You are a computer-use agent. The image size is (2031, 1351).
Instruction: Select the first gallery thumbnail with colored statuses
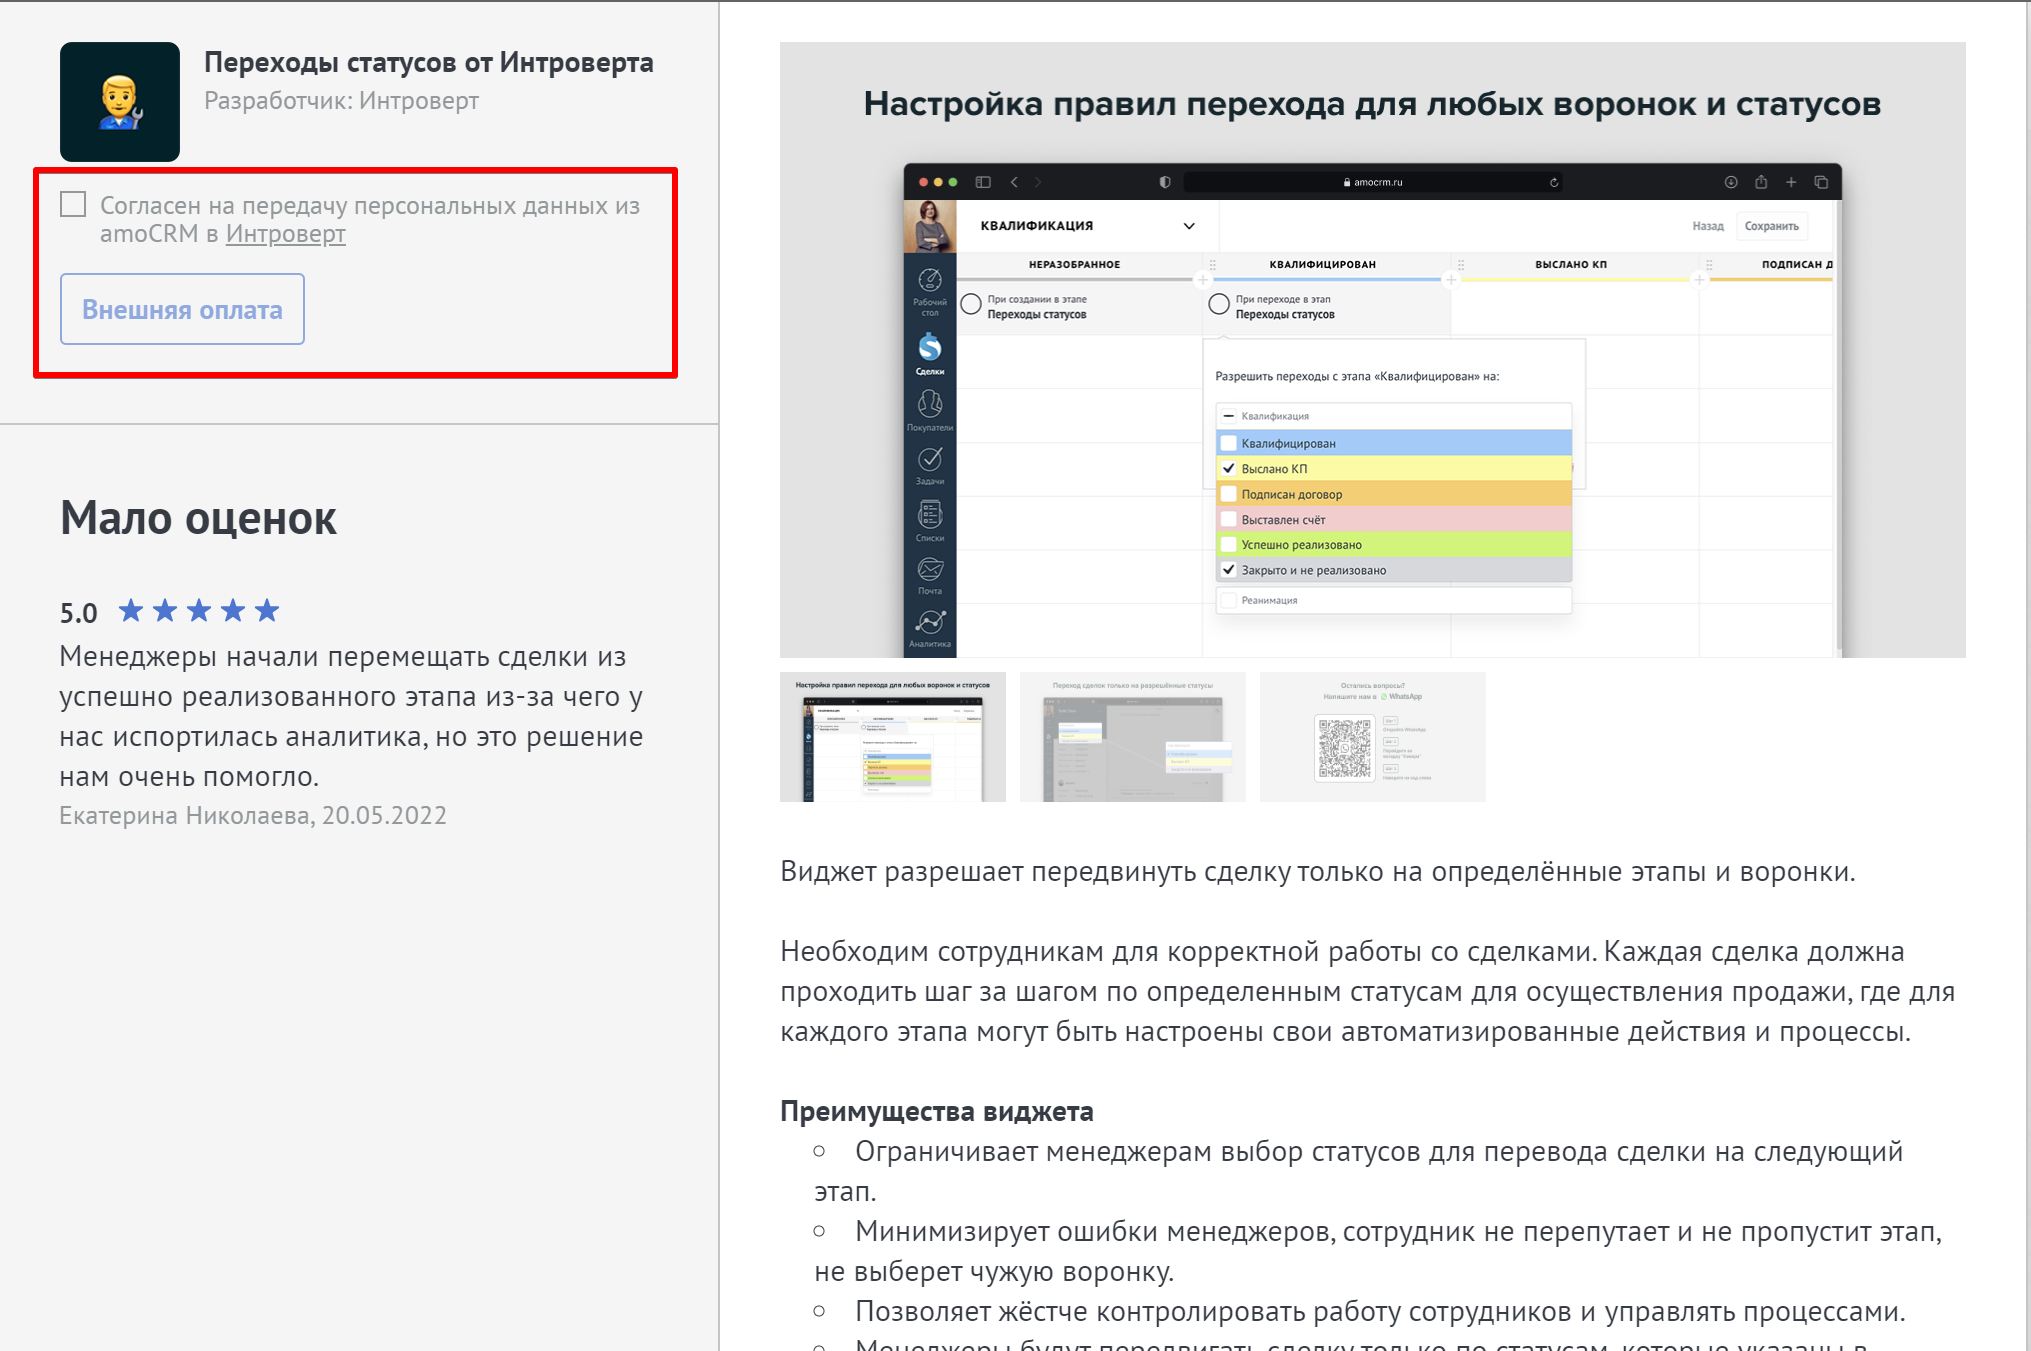tap(893, 737)
